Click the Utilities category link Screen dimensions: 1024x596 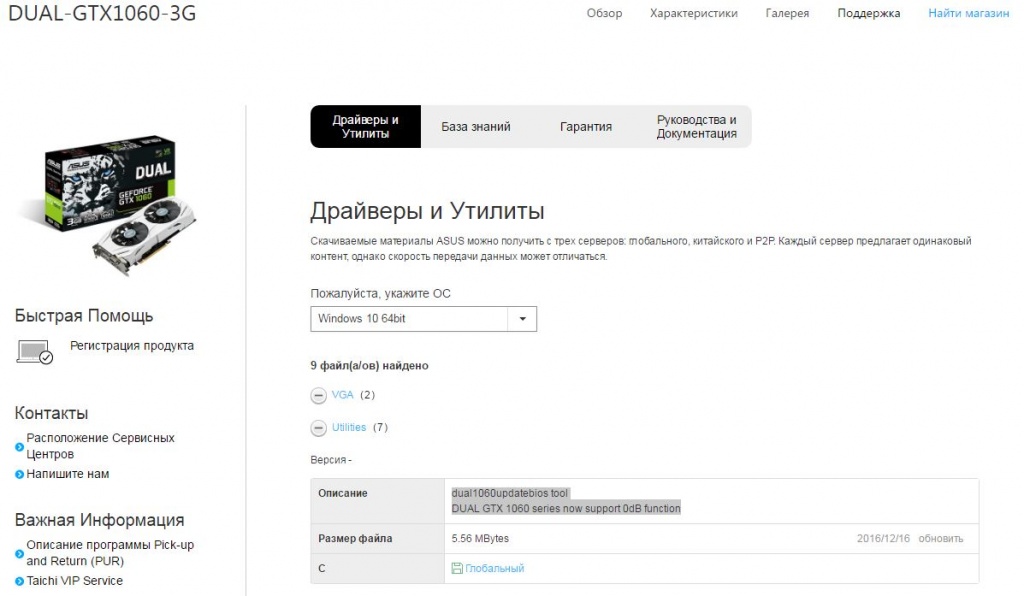(x=349, y=428)
